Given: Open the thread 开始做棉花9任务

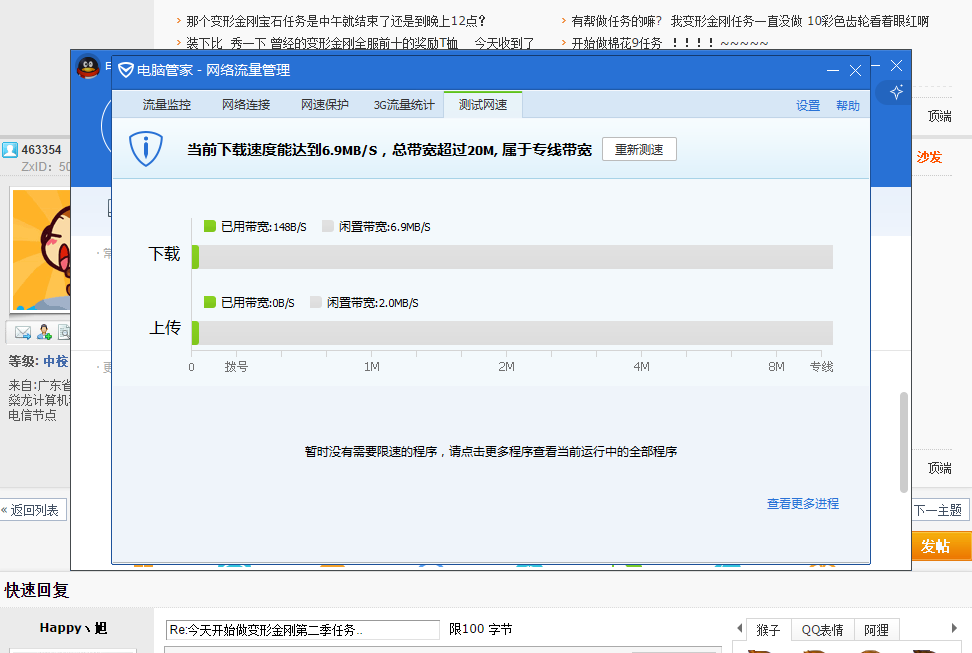Looking at the screenshot, I should click(x=669, y=43).
